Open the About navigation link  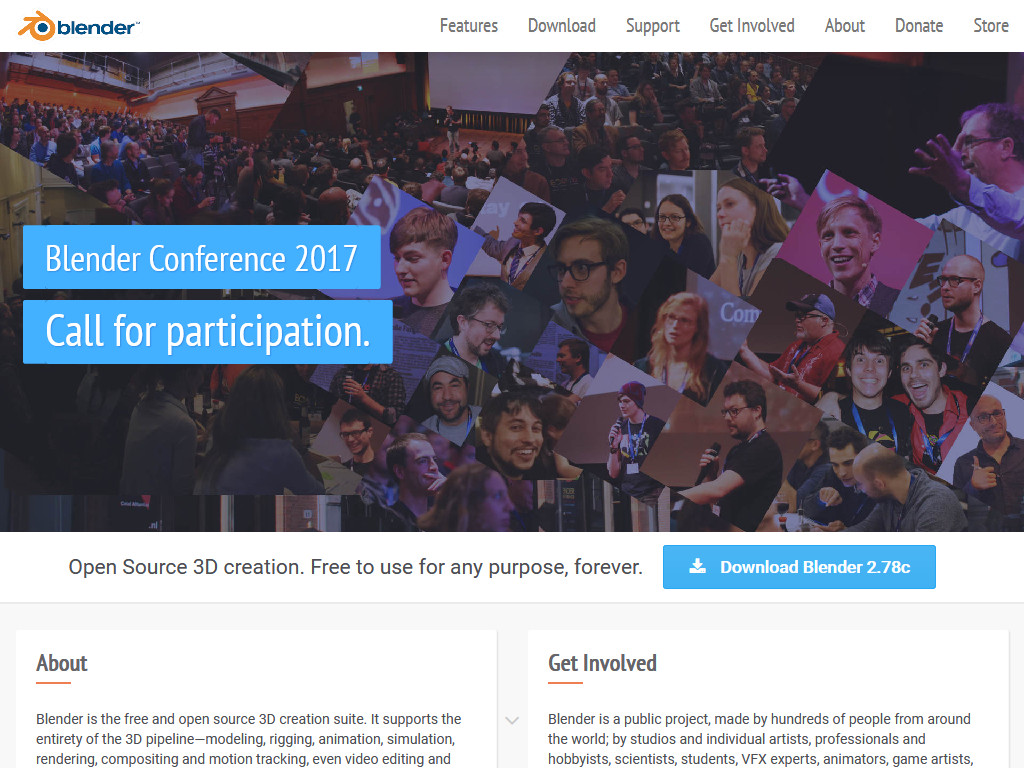(x=844, y=26)
